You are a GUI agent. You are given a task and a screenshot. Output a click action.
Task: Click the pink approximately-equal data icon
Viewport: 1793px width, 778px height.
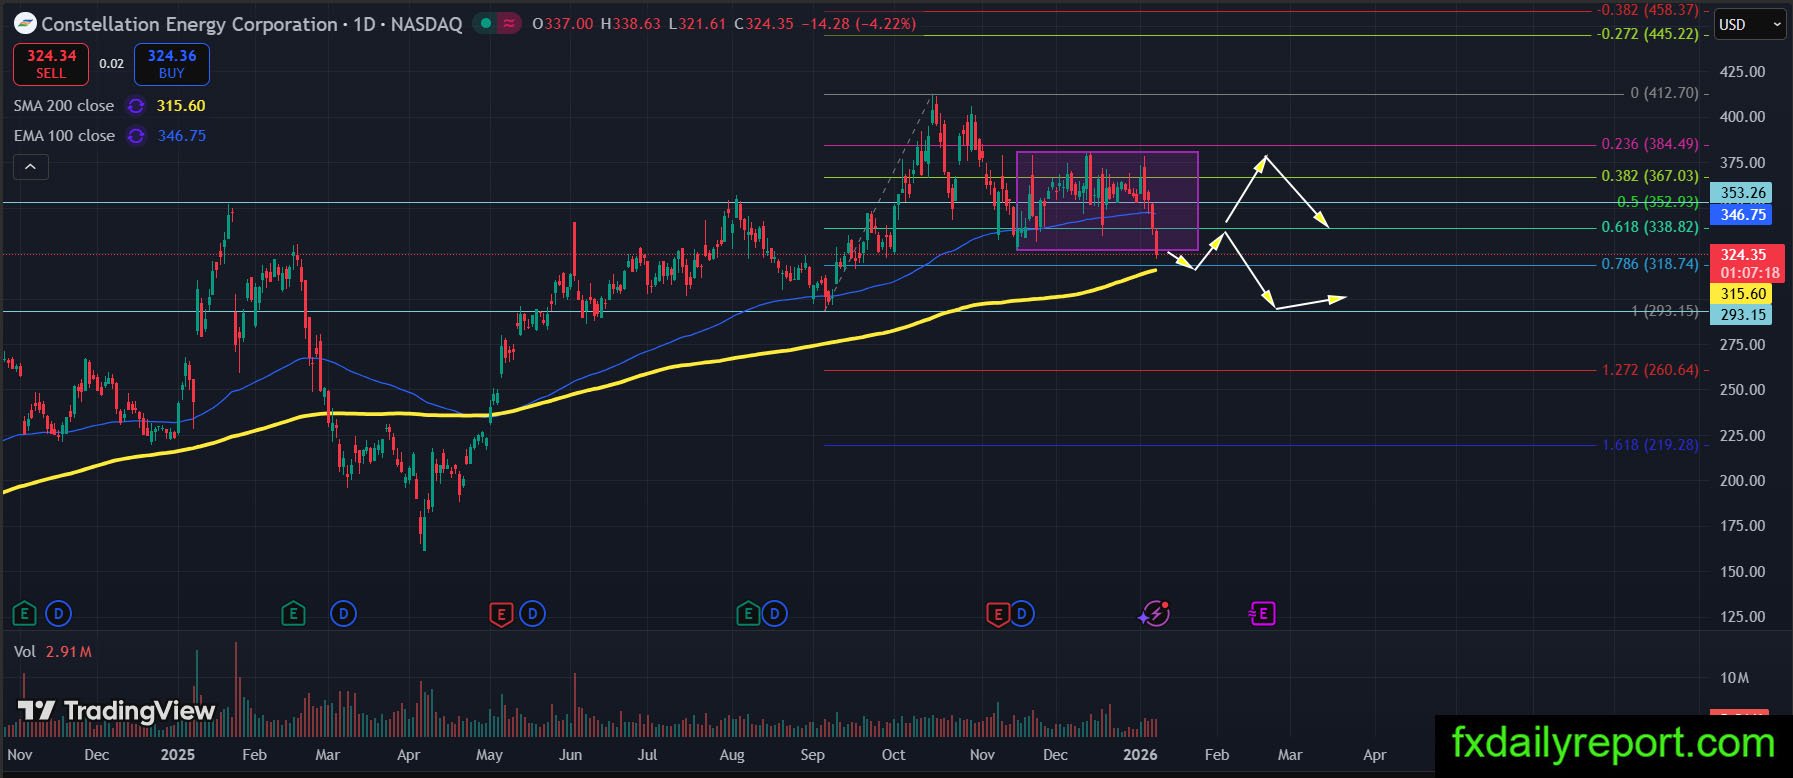tap(508, 24)
